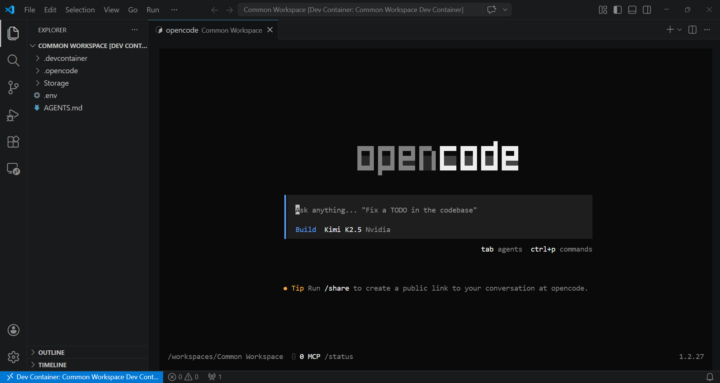This screenshot has height=383, width=720.
Task: Toggle the bottom panel
Action: 632,10
